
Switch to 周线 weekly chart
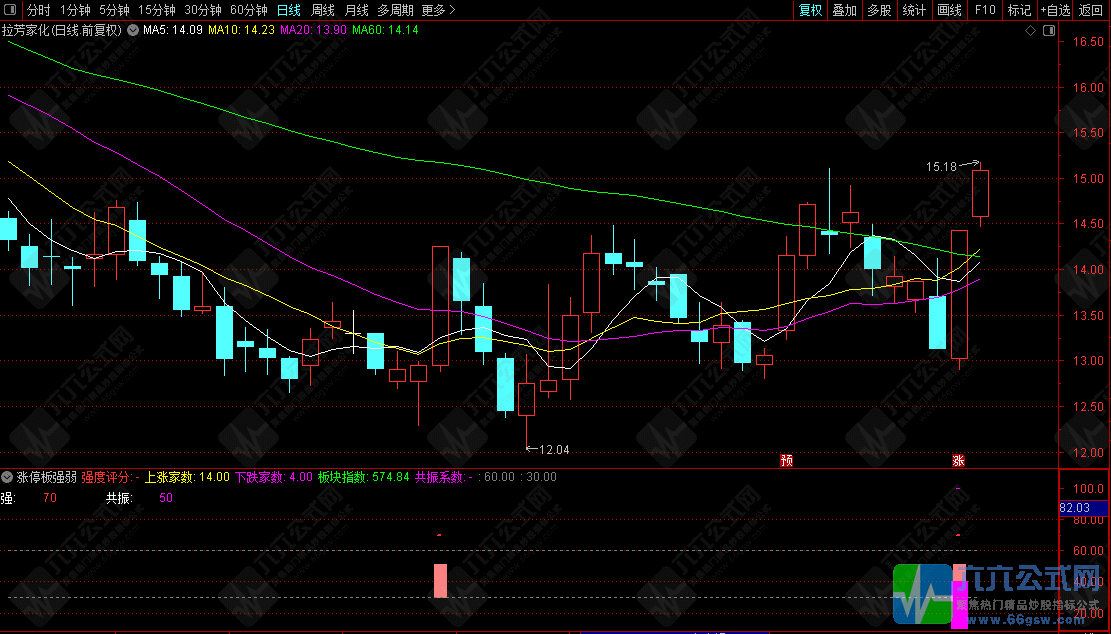coord(323,10)
